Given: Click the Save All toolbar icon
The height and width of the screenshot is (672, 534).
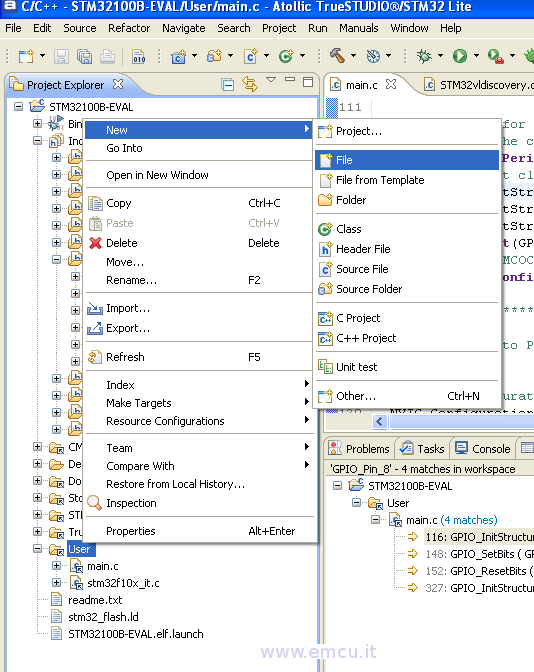Looking at the screenshot, I should click(84, 56).
